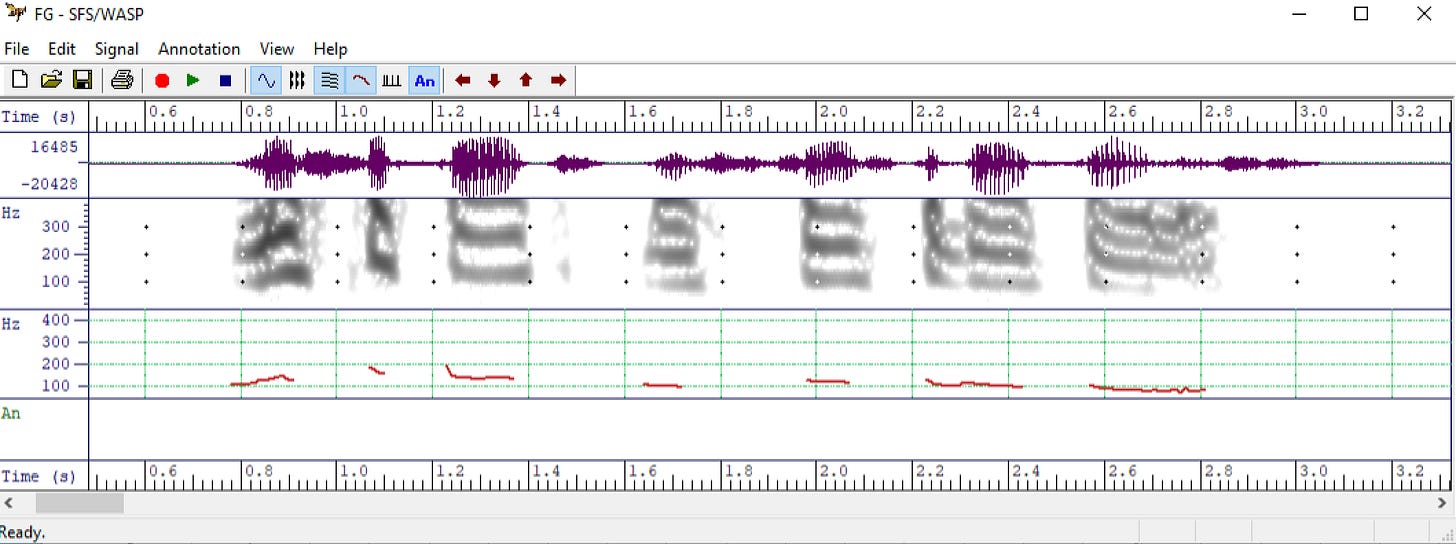Click the SFS/WASP application icon in the title bar
Viewport: 1456px width, 544px height.
[14, 14]
